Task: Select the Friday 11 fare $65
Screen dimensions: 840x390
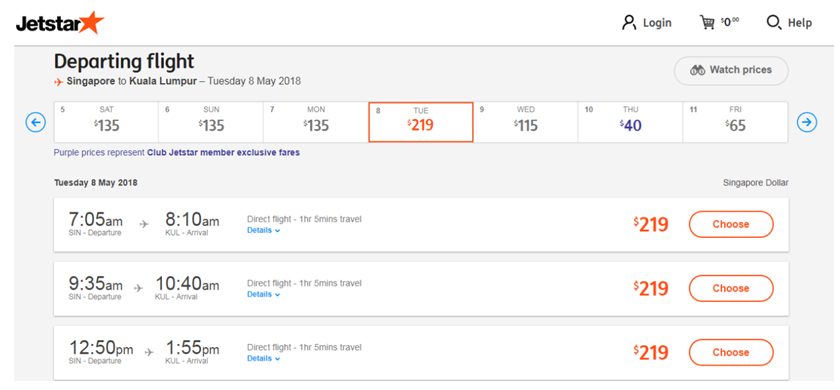Action: click(736, 122)
